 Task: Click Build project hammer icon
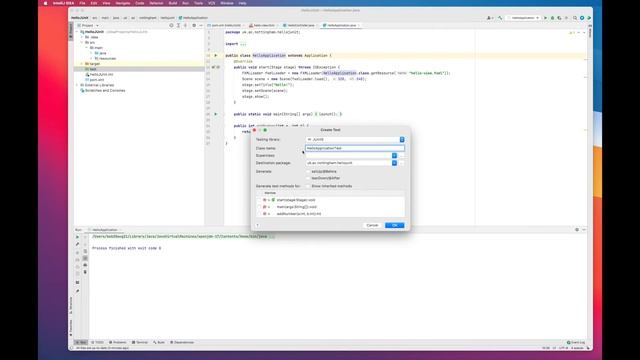(x=500, y=18)
